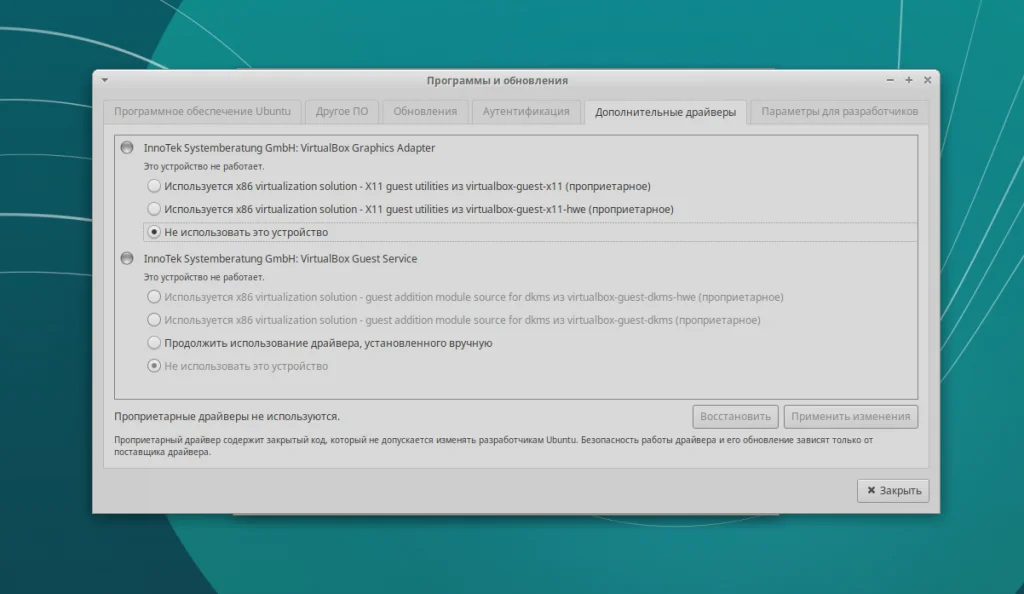Image resolution: width=1024 pixels, height=594 pixels.
Task: Click the Программы и обновления window title
Action: [x=497, y=80]
